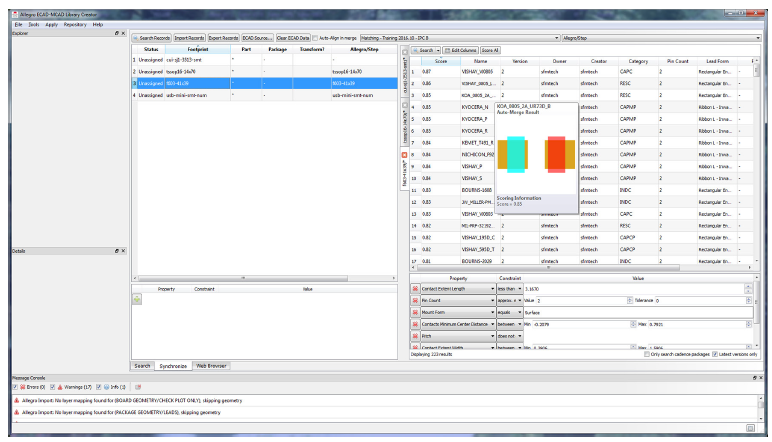The width and height of the screenshot is (772, 442).
Task: Open the Search dropdown above results table
Action: pyautogui.click(x=427, y=49)
